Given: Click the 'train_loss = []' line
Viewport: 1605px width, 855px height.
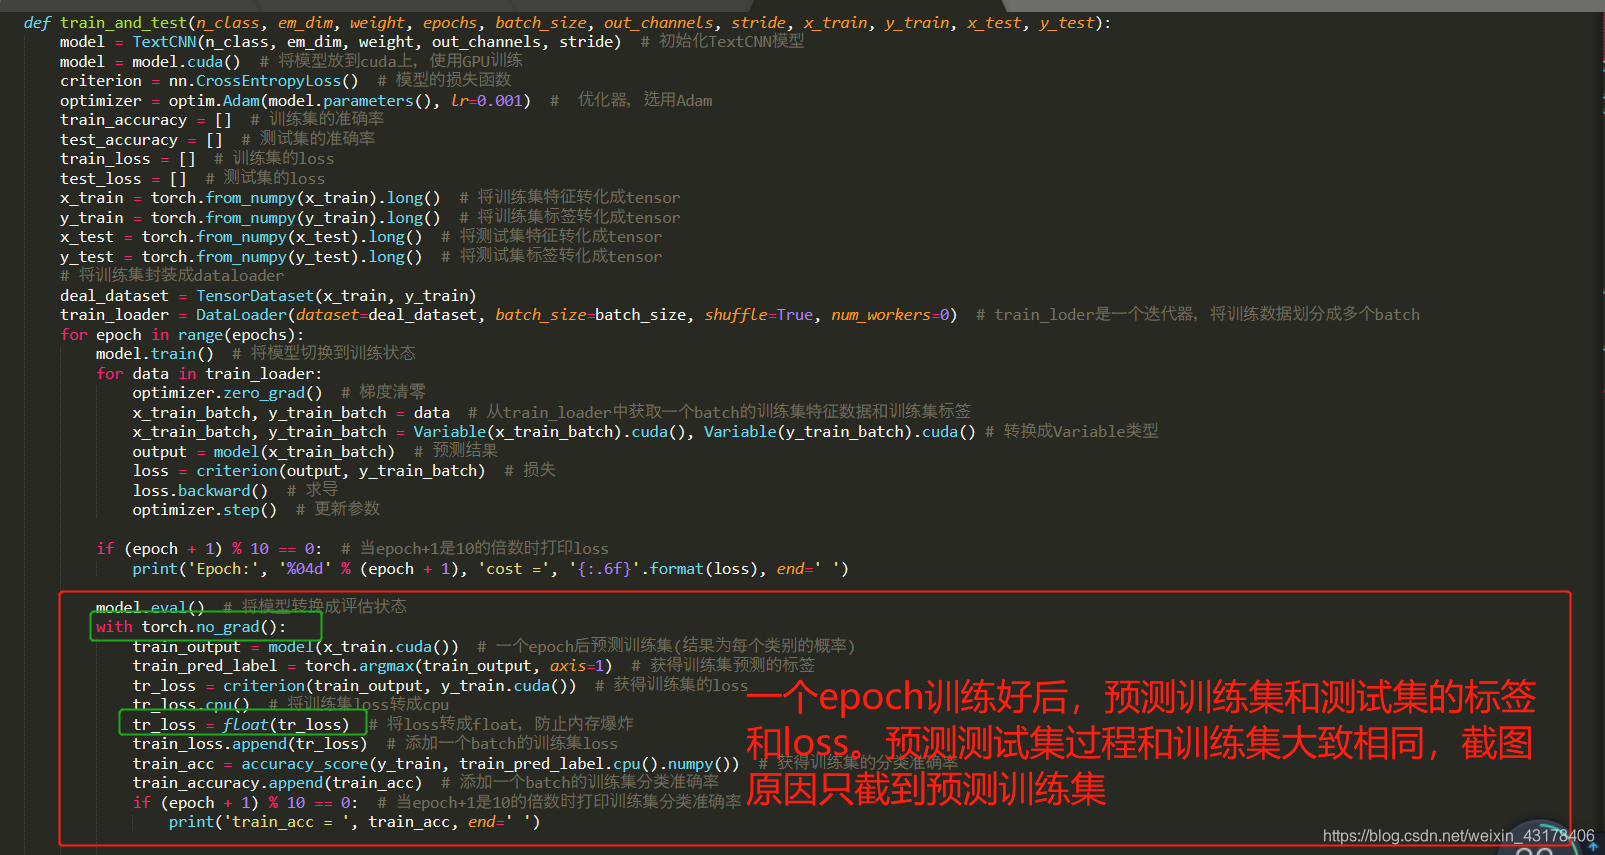Looking at the screenshot, I should [128, 159].
